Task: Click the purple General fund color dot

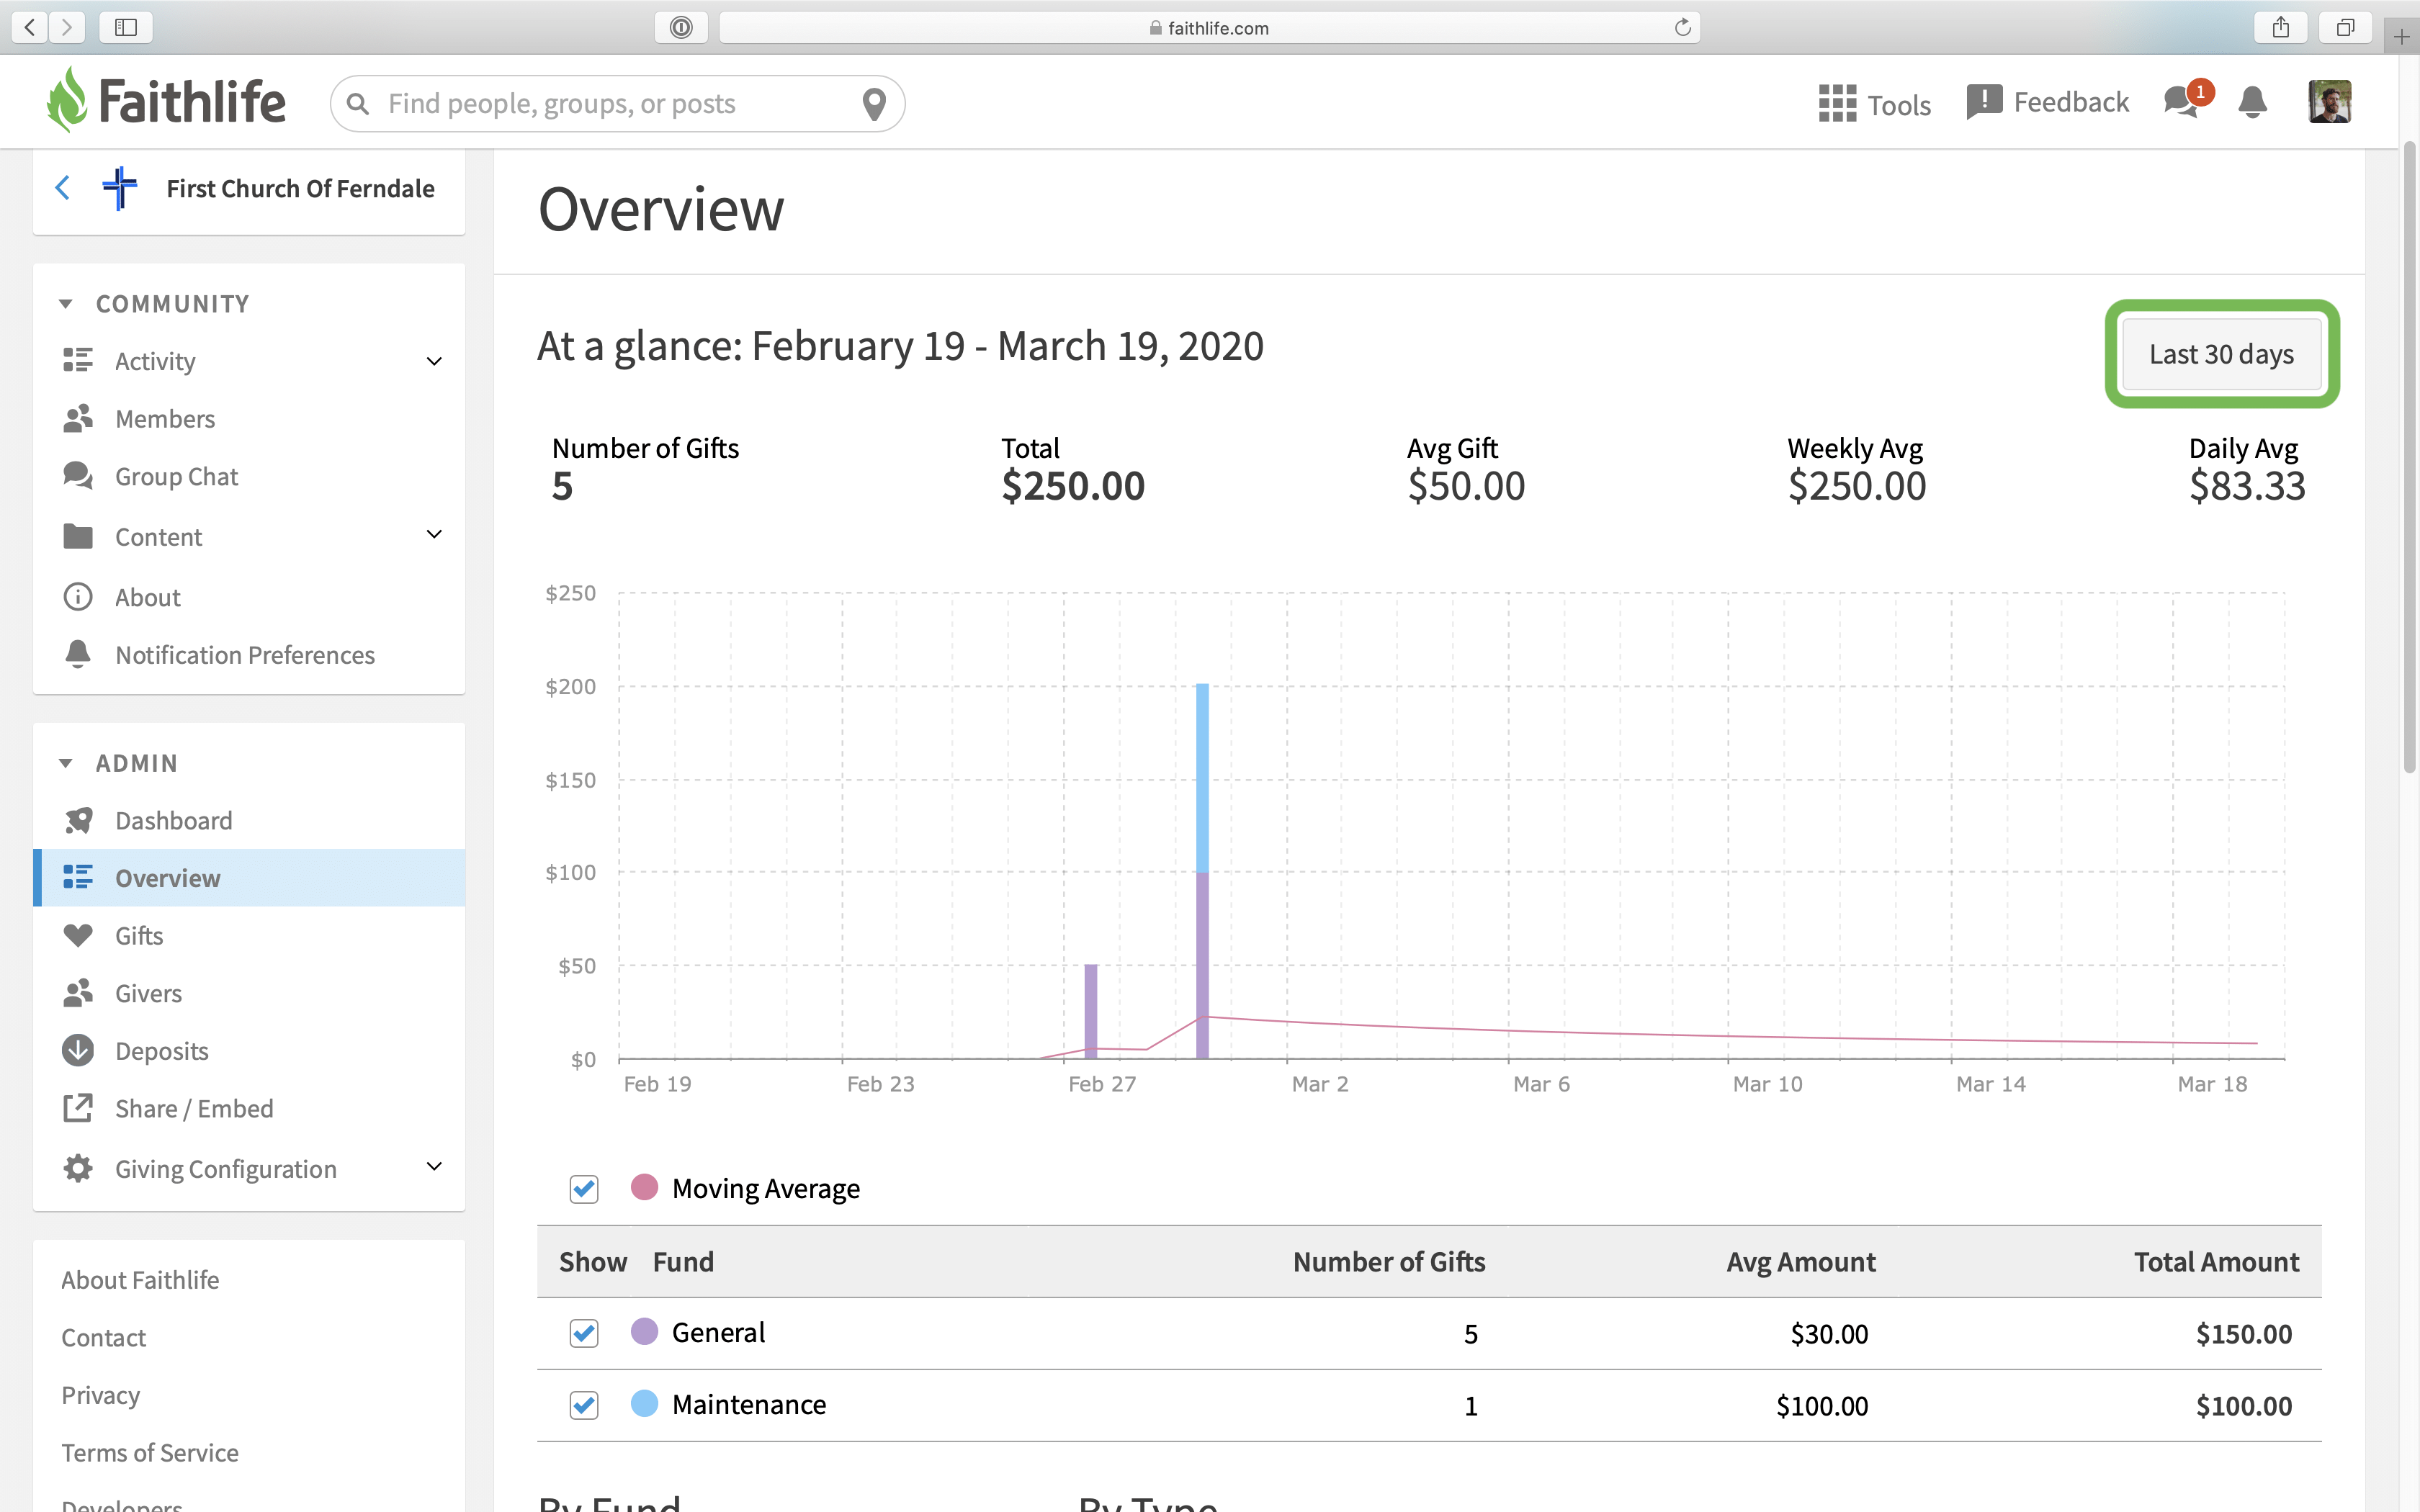Action: (x=645, y=1331)
